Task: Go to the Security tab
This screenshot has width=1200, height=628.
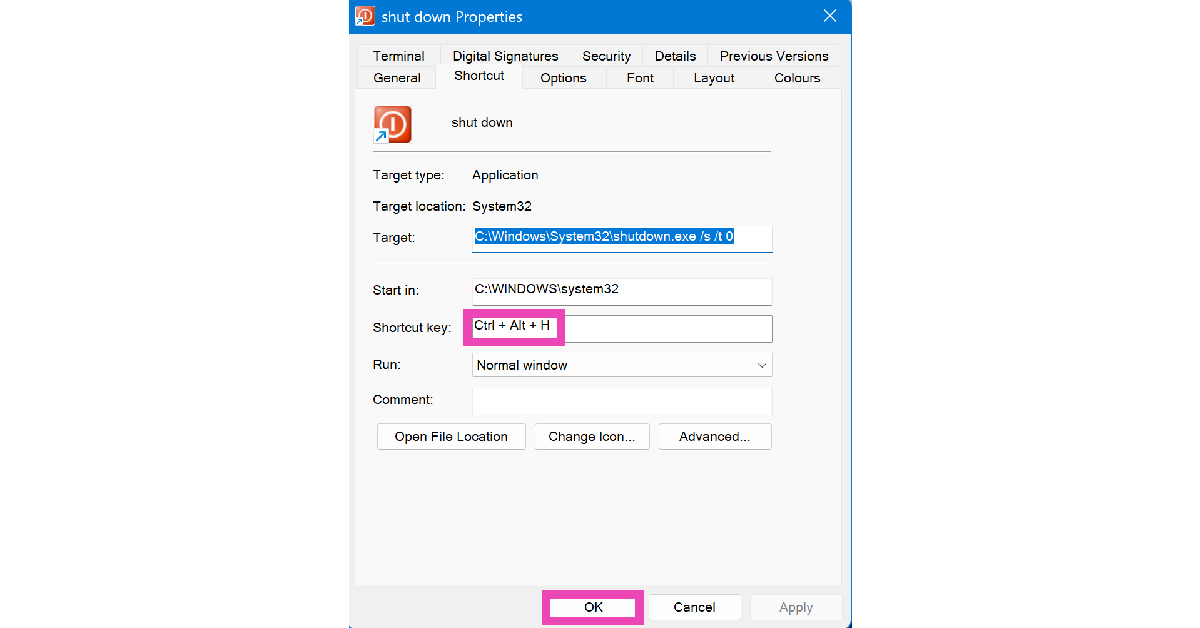Action: [606, 56]
